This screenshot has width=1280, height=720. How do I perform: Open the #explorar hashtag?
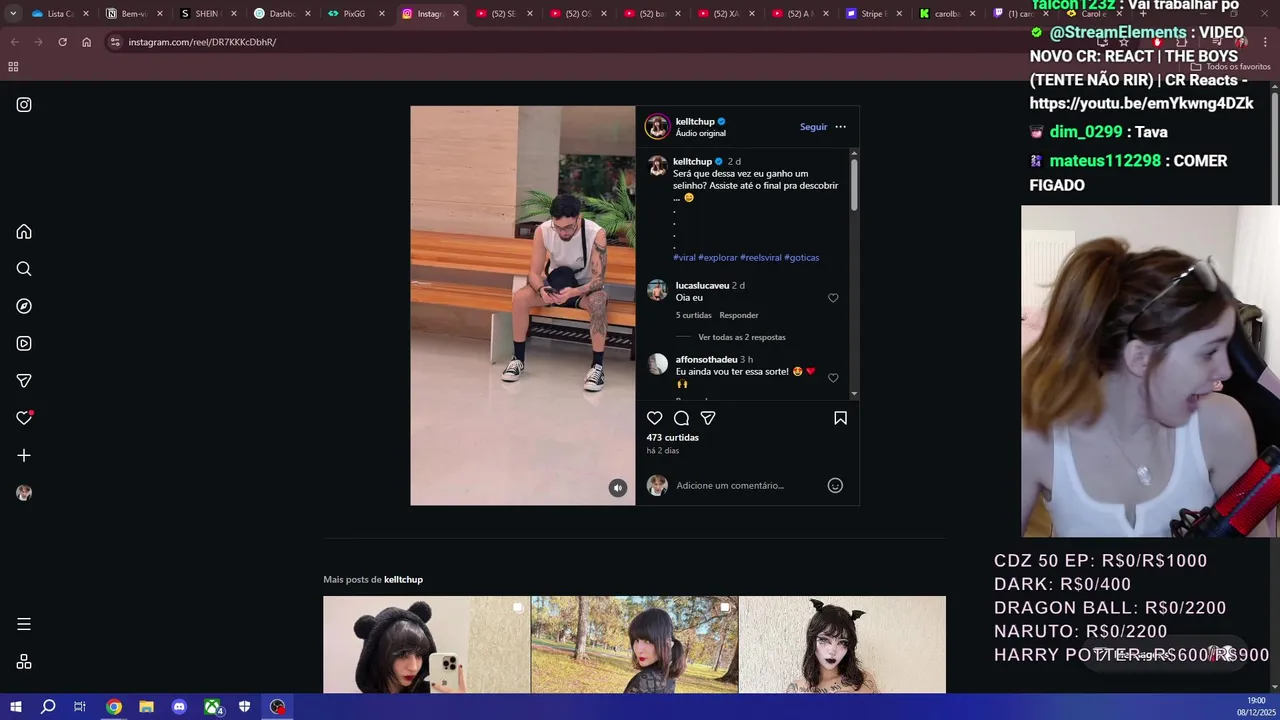pyautogui.click(x=718, y=257)
